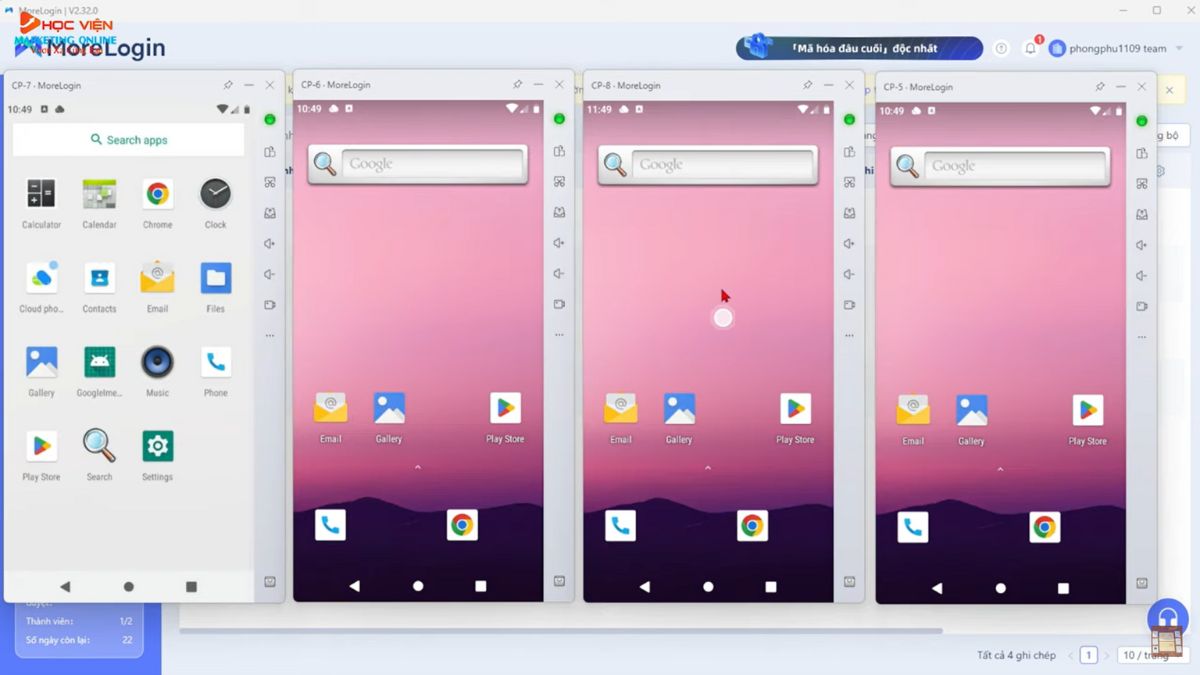Open Play Store in CP-7 drawer
Viewport: 1200px width, 675px height.
coord(41,446)
